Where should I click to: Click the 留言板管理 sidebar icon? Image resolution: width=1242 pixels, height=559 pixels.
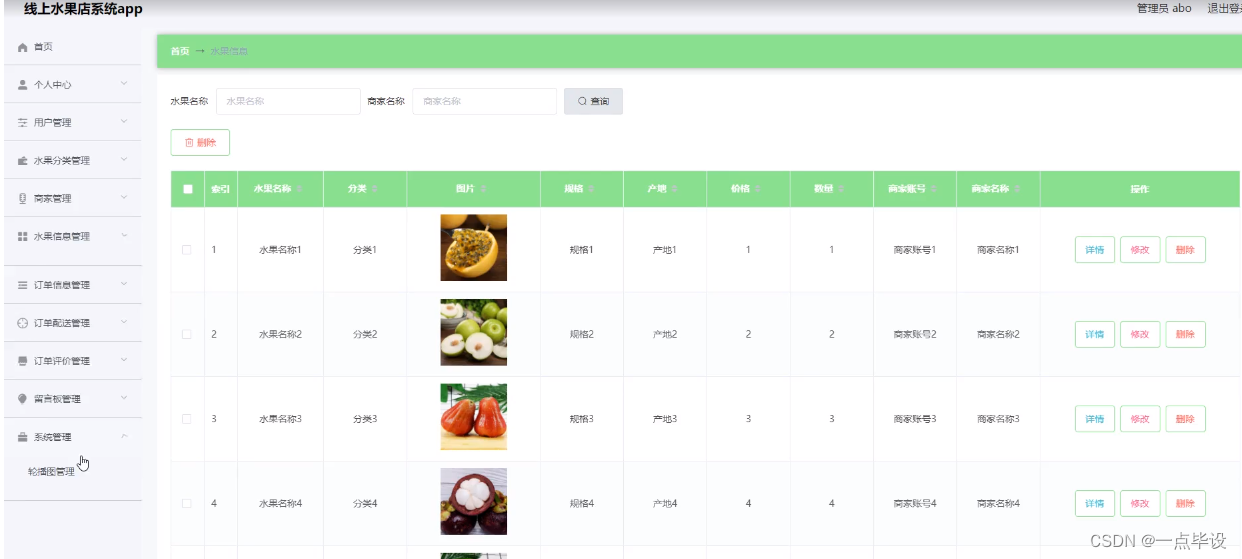(23, 399)
